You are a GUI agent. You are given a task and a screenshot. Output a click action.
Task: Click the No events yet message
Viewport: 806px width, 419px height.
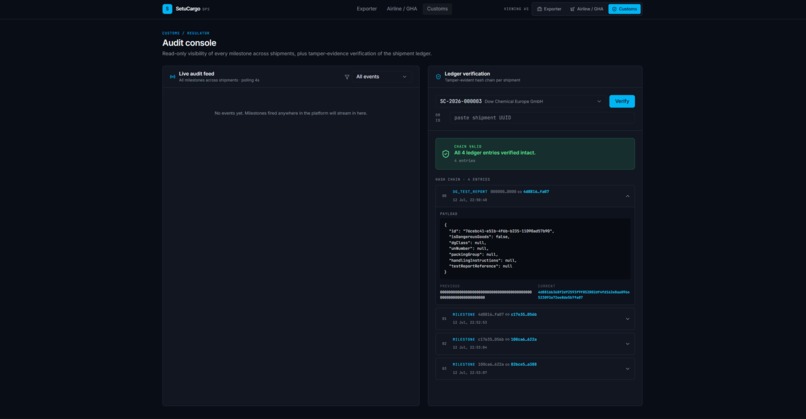click(x=291, y=113)
